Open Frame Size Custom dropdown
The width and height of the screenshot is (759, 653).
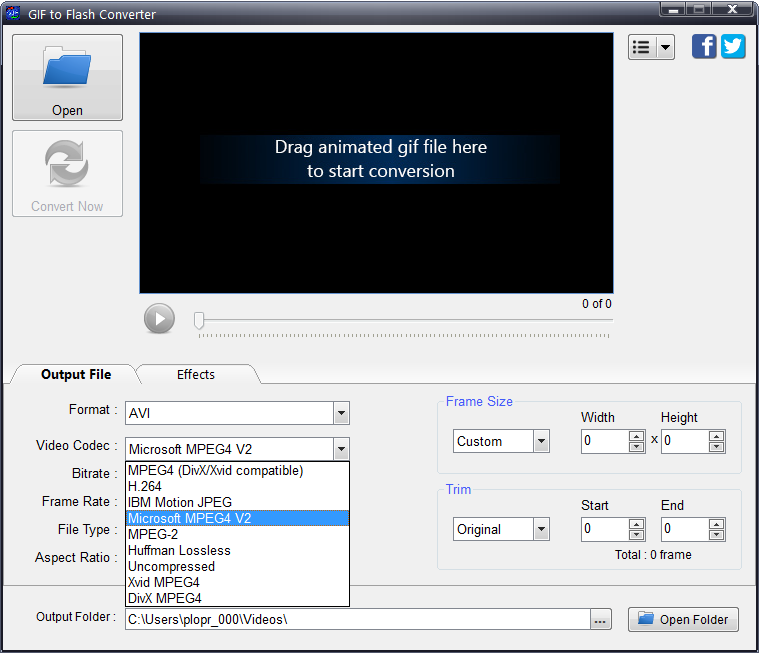click(x=501, y=441)
